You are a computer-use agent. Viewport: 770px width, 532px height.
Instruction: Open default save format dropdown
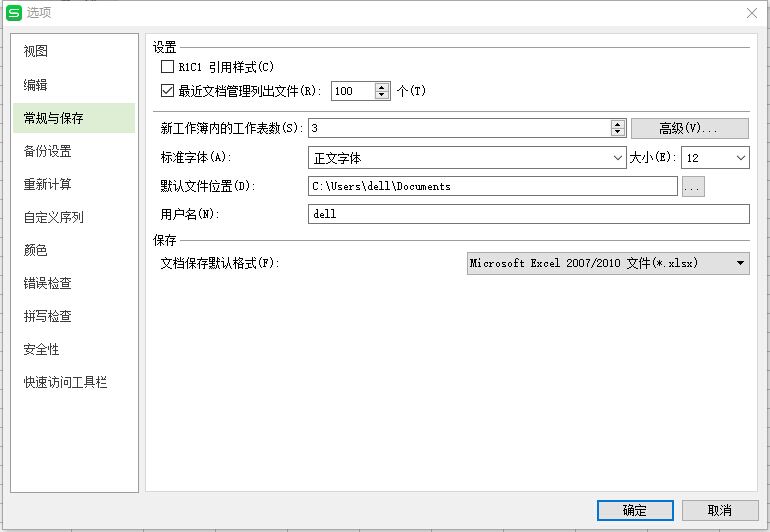tap(740, 263)
